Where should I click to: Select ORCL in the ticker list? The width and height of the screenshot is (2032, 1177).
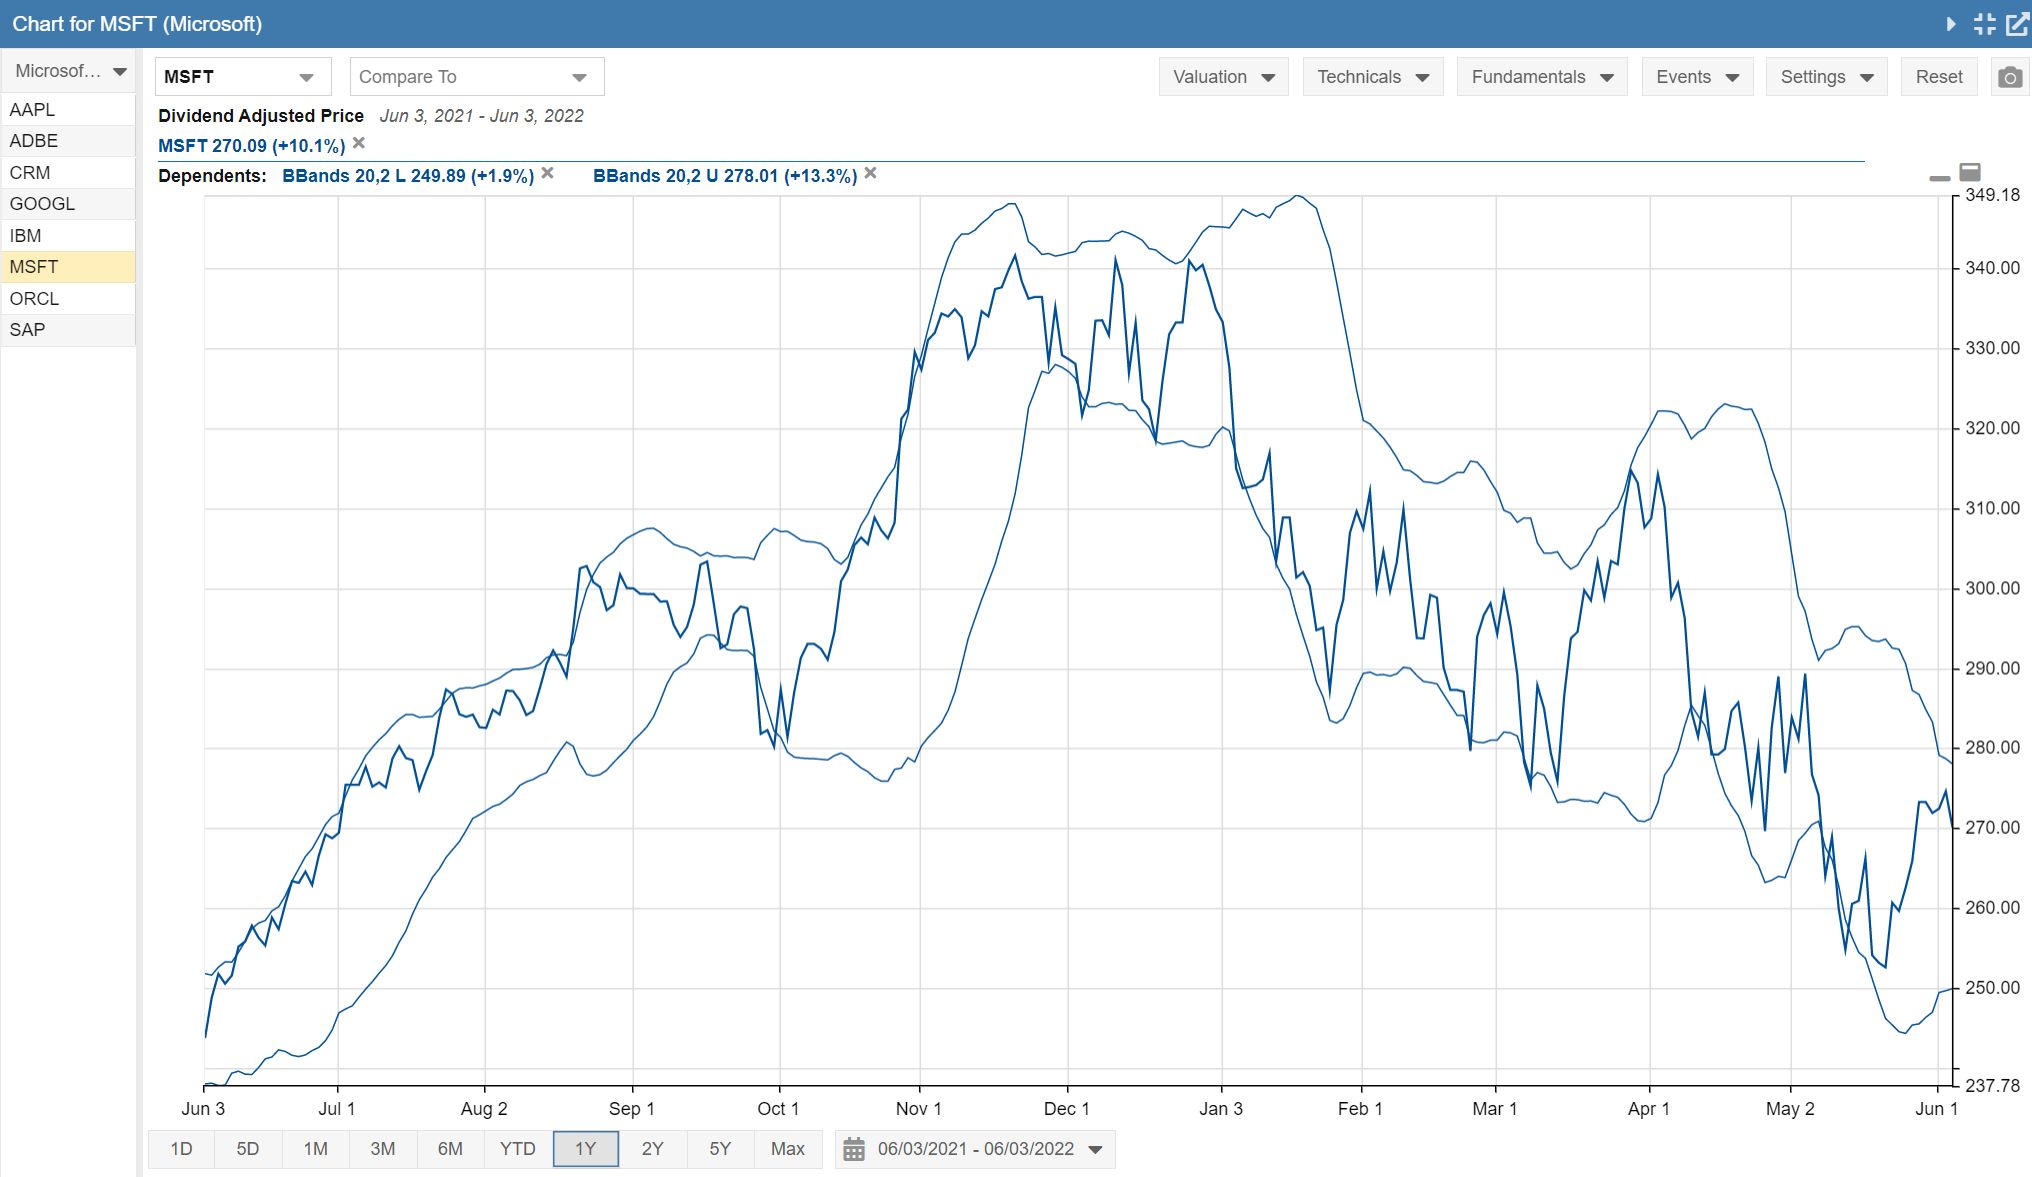68,299
